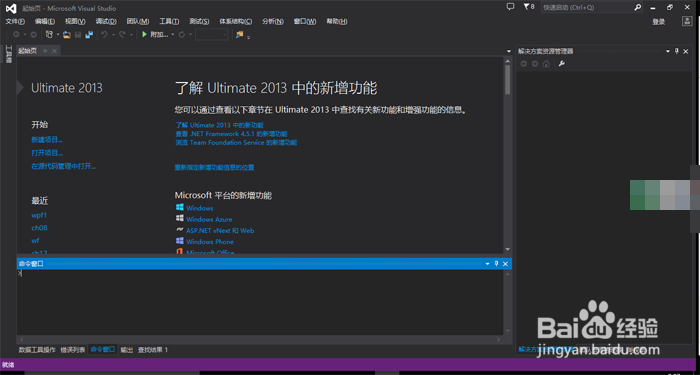Open the collapsed 工具箱 side tab
The image size is (700, 375).
(8, 54)
